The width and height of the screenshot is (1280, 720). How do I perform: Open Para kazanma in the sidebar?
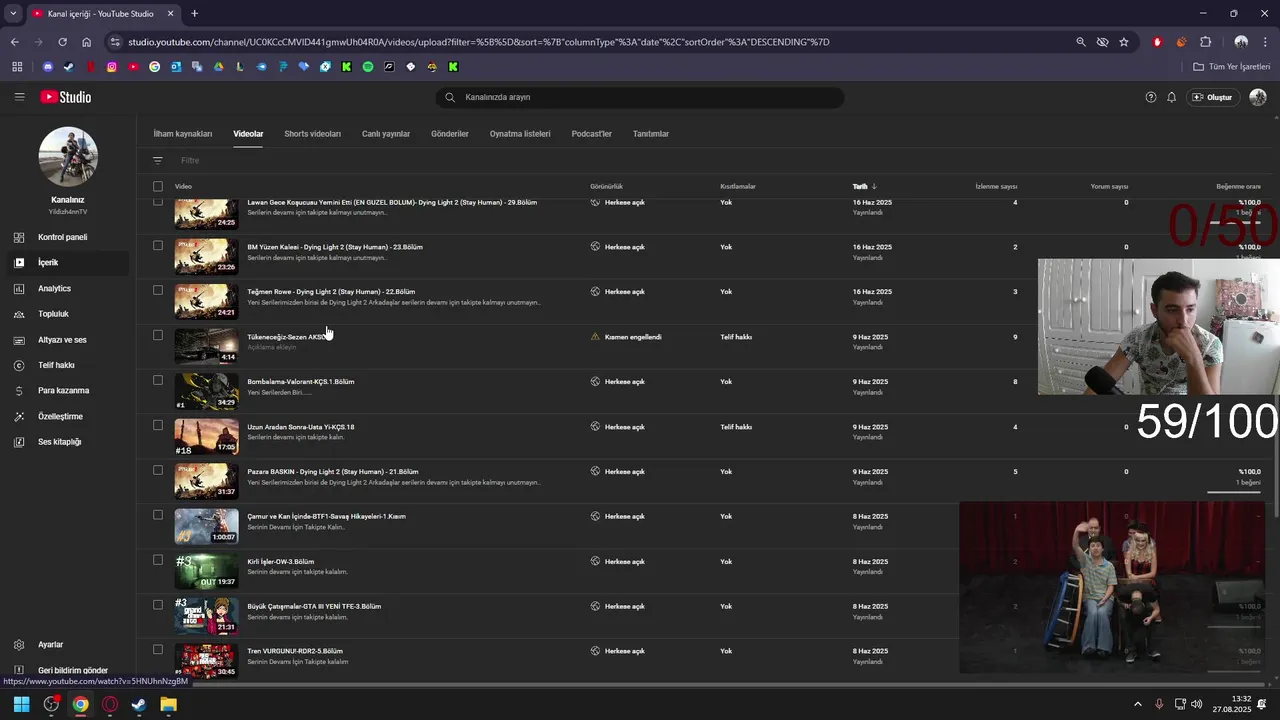[x=65, y=390]
